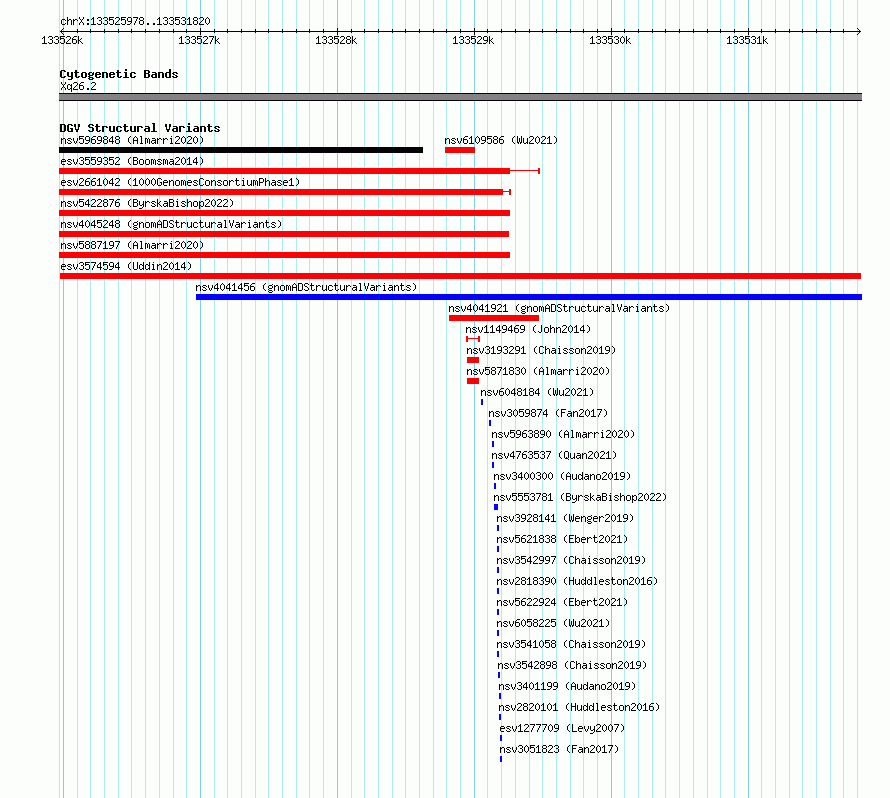The image size is (890, 798).
Task: Click nsv2820101 (Huddleston2016) label
Action: [x=579, y=707]
